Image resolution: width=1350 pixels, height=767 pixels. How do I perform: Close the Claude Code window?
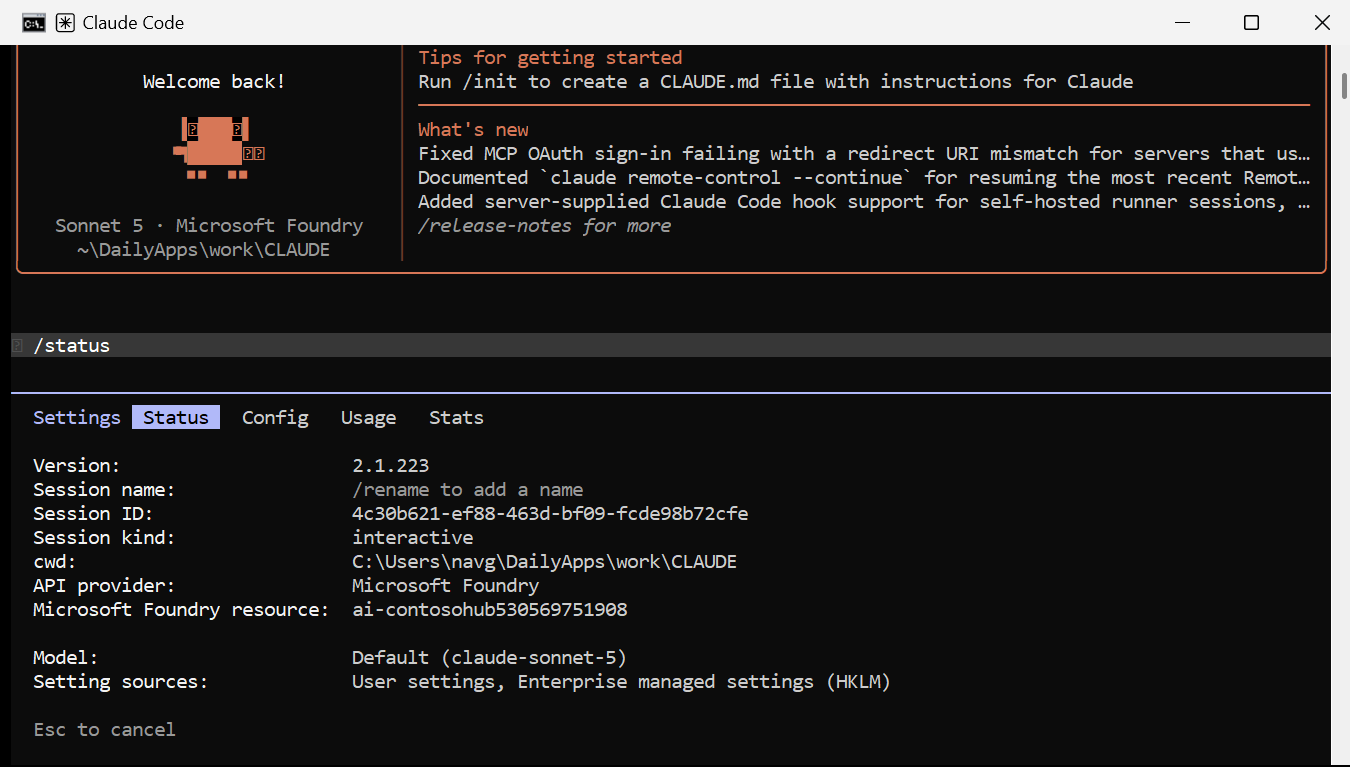1321,22
